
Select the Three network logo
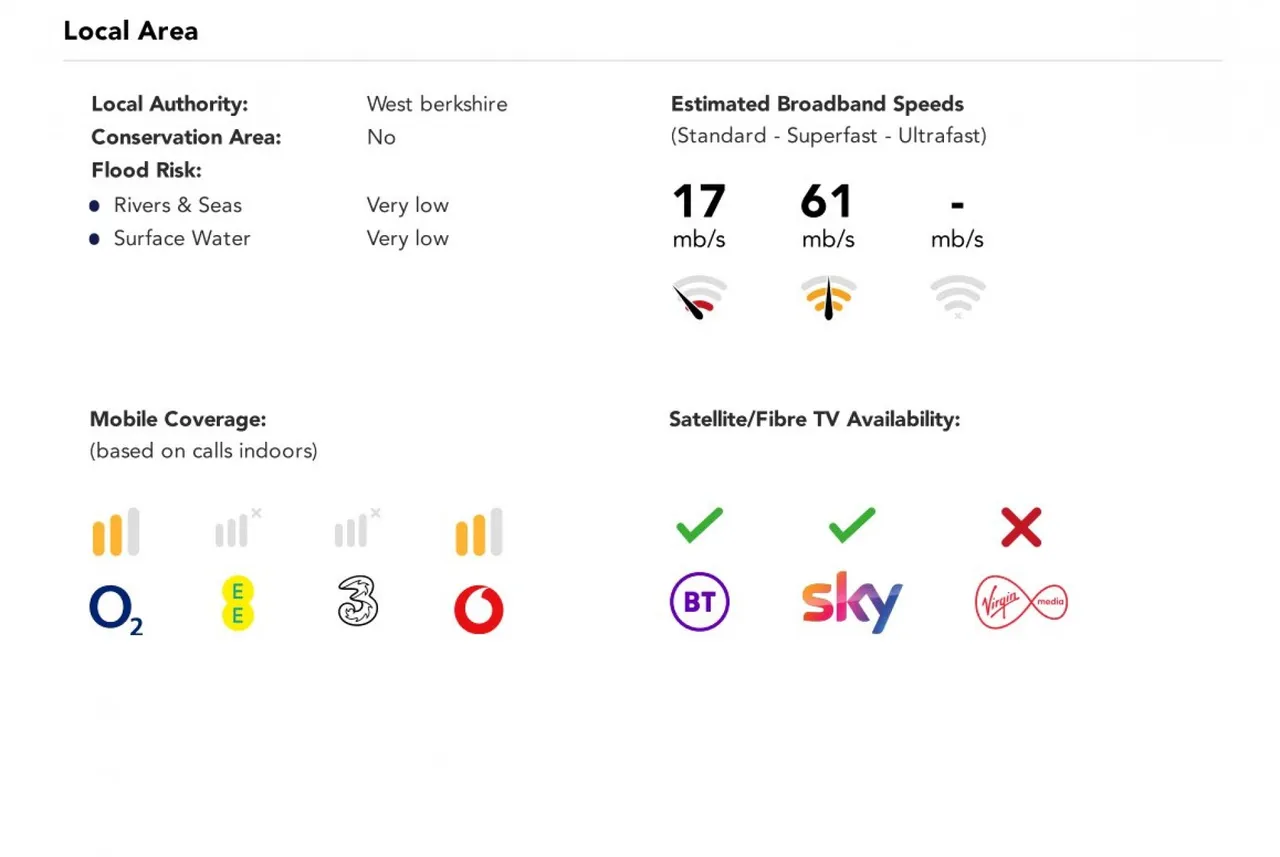[358, 602]
